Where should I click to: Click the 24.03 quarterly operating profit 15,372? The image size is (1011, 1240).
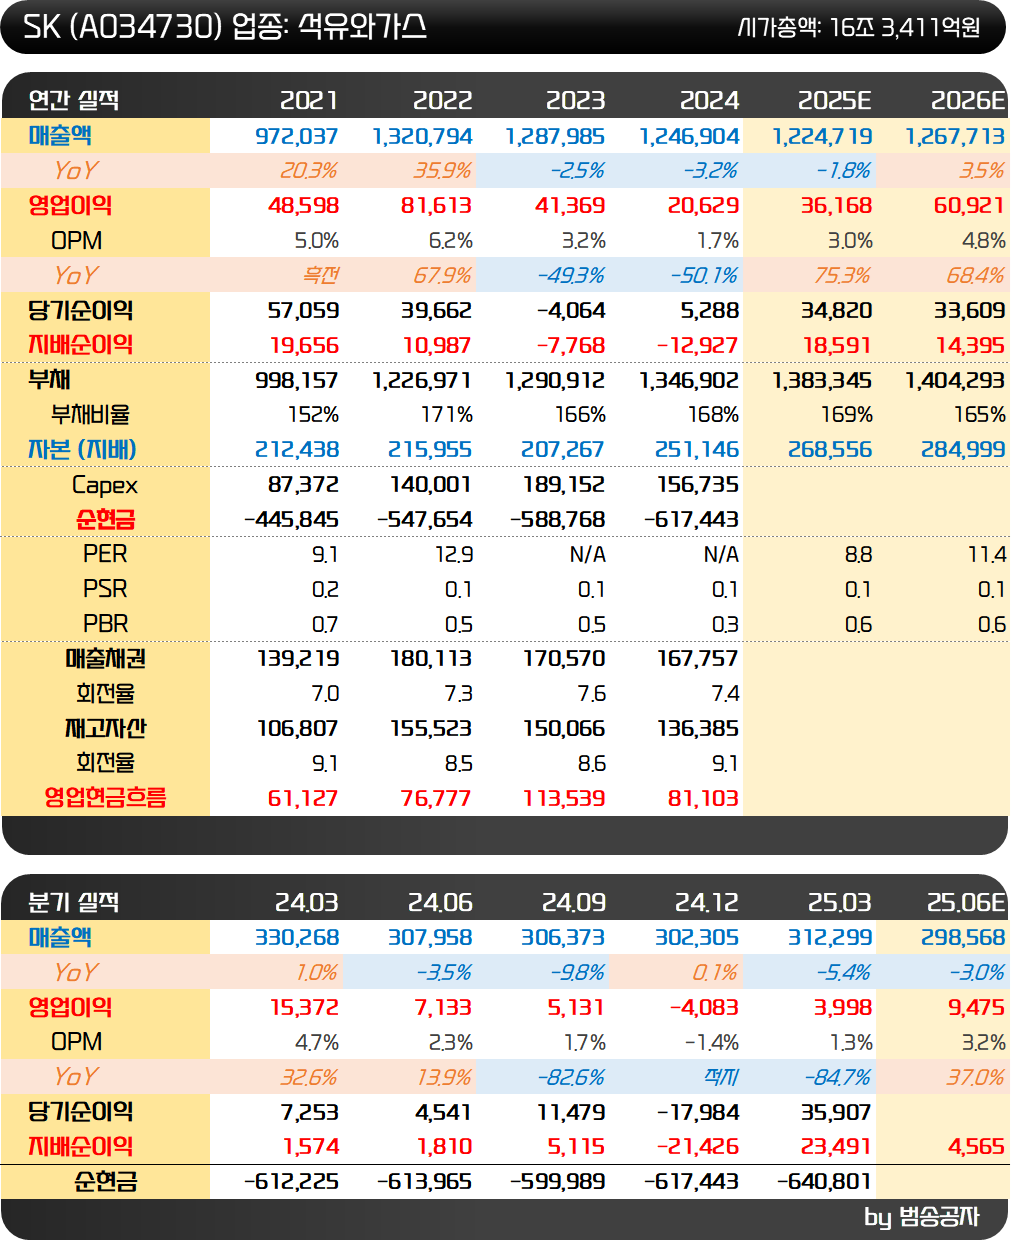click(x=304, y=1007)
